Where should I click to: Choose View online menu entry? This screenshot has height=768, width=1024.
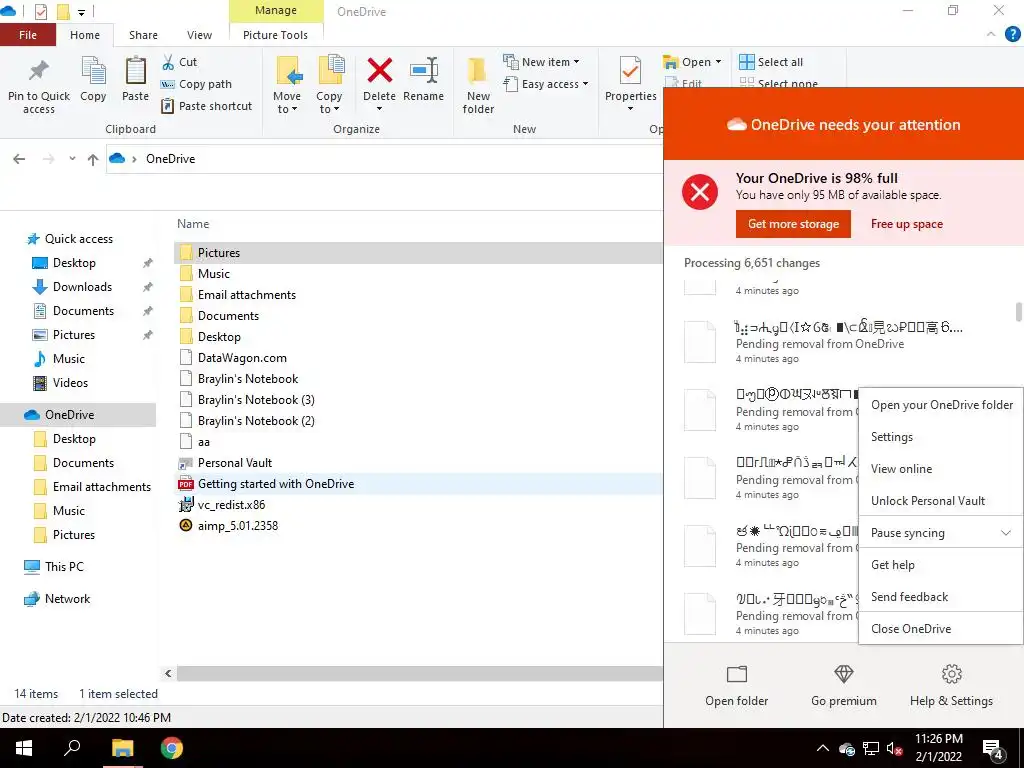(x=941, y=469)
